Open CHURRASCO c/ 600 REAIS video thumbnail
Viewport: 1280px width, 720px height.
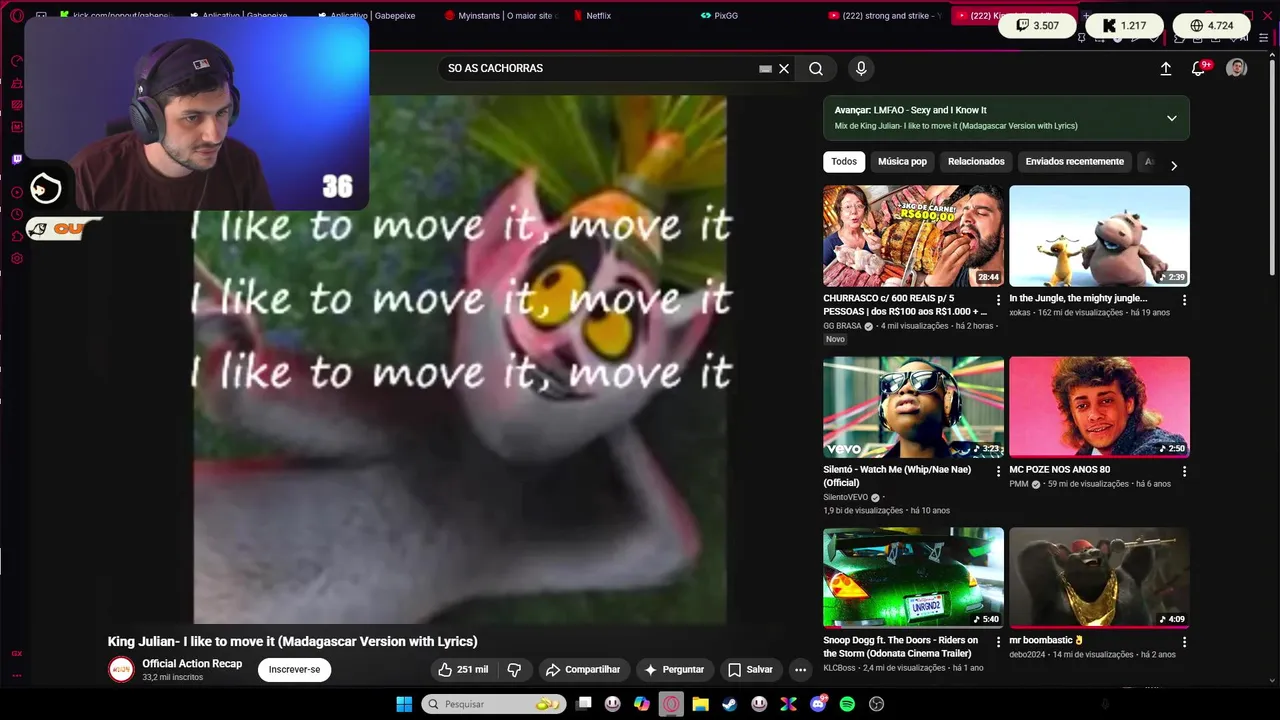pos(913,236)
